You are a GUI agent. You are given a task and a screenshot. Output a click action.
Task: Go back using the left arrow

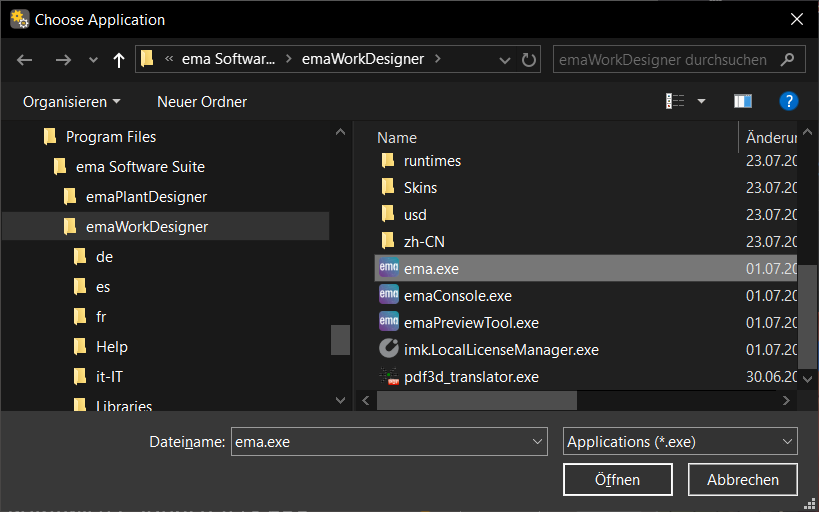[24, 60]
